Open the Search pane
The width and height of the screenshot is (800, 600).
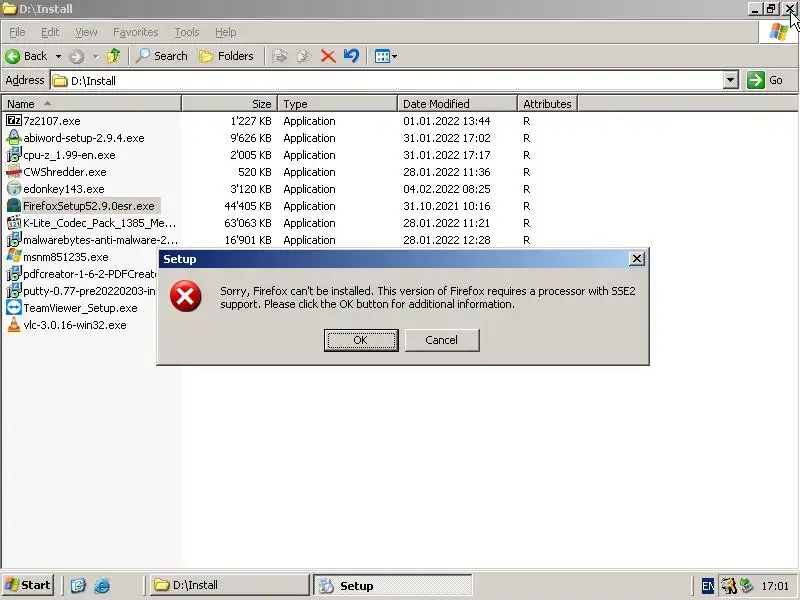[161, 56]
